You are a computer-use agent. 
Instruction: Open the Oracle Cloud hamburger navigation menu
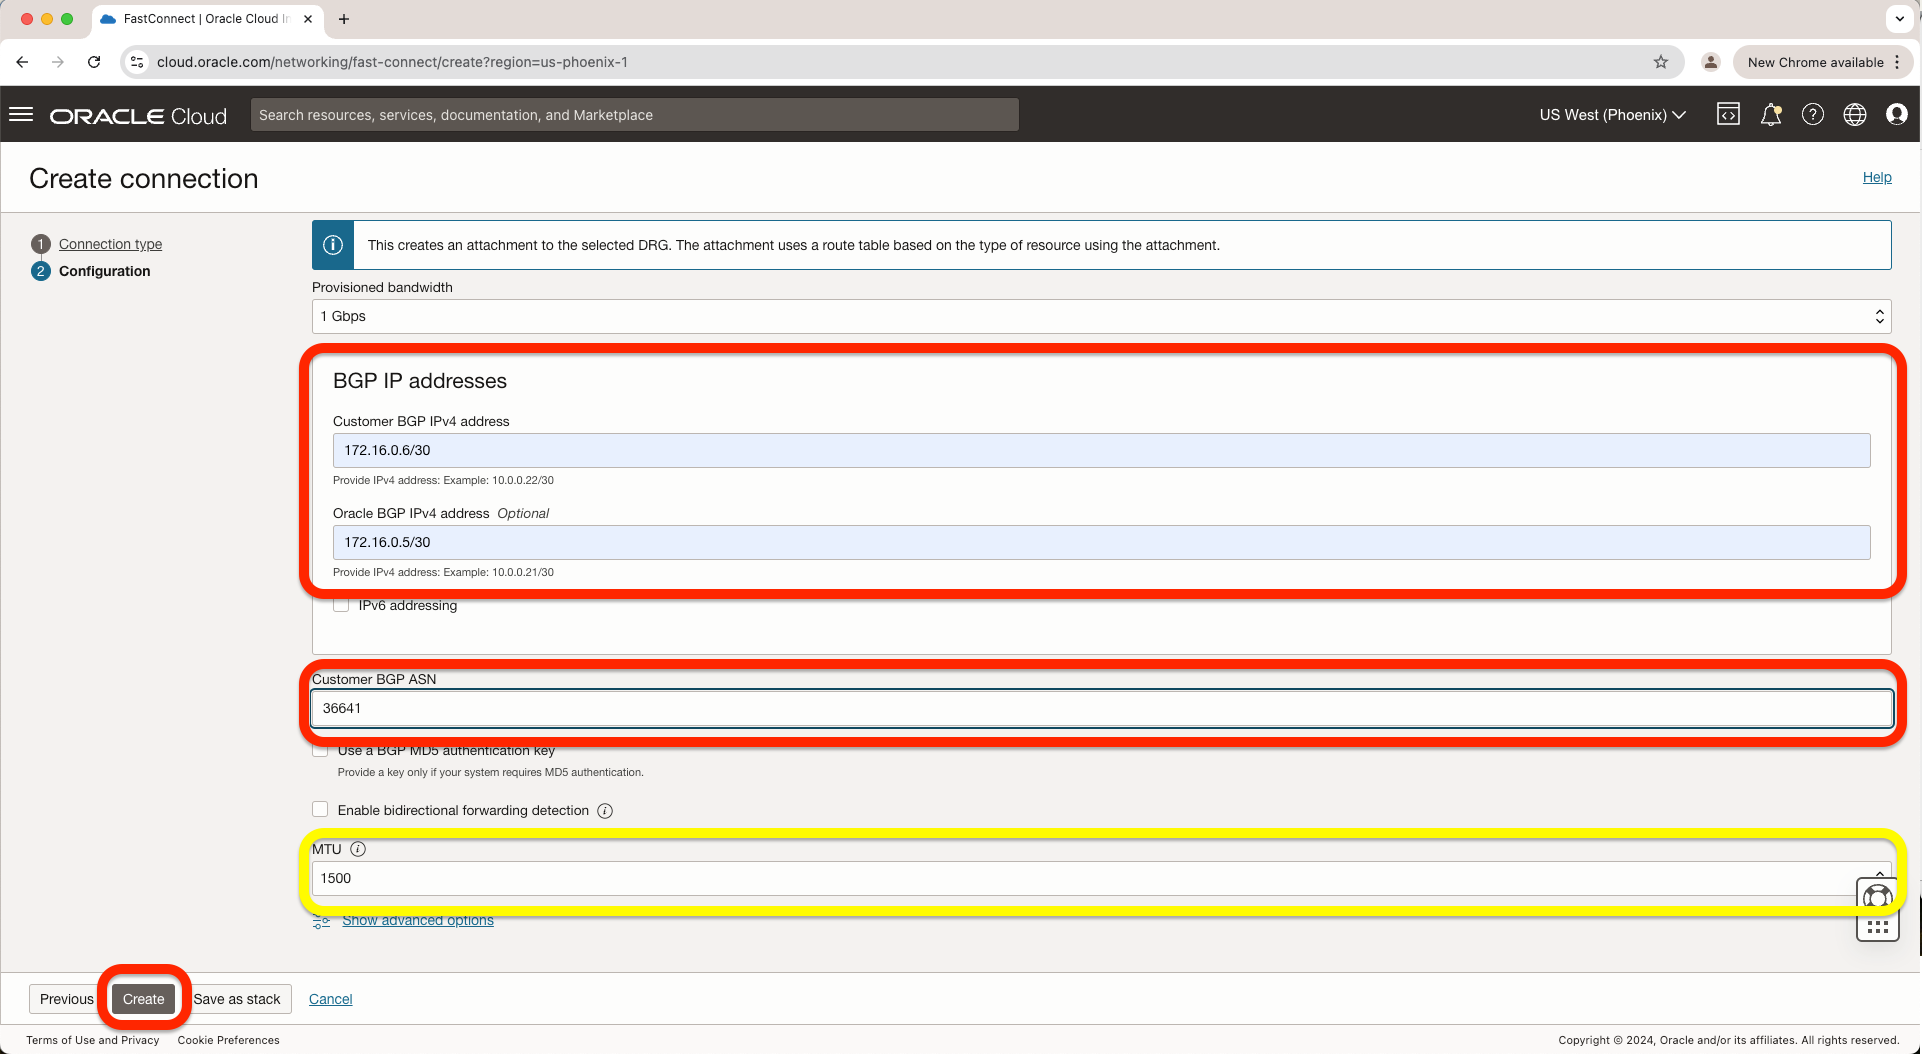click(x=21, y=115)
